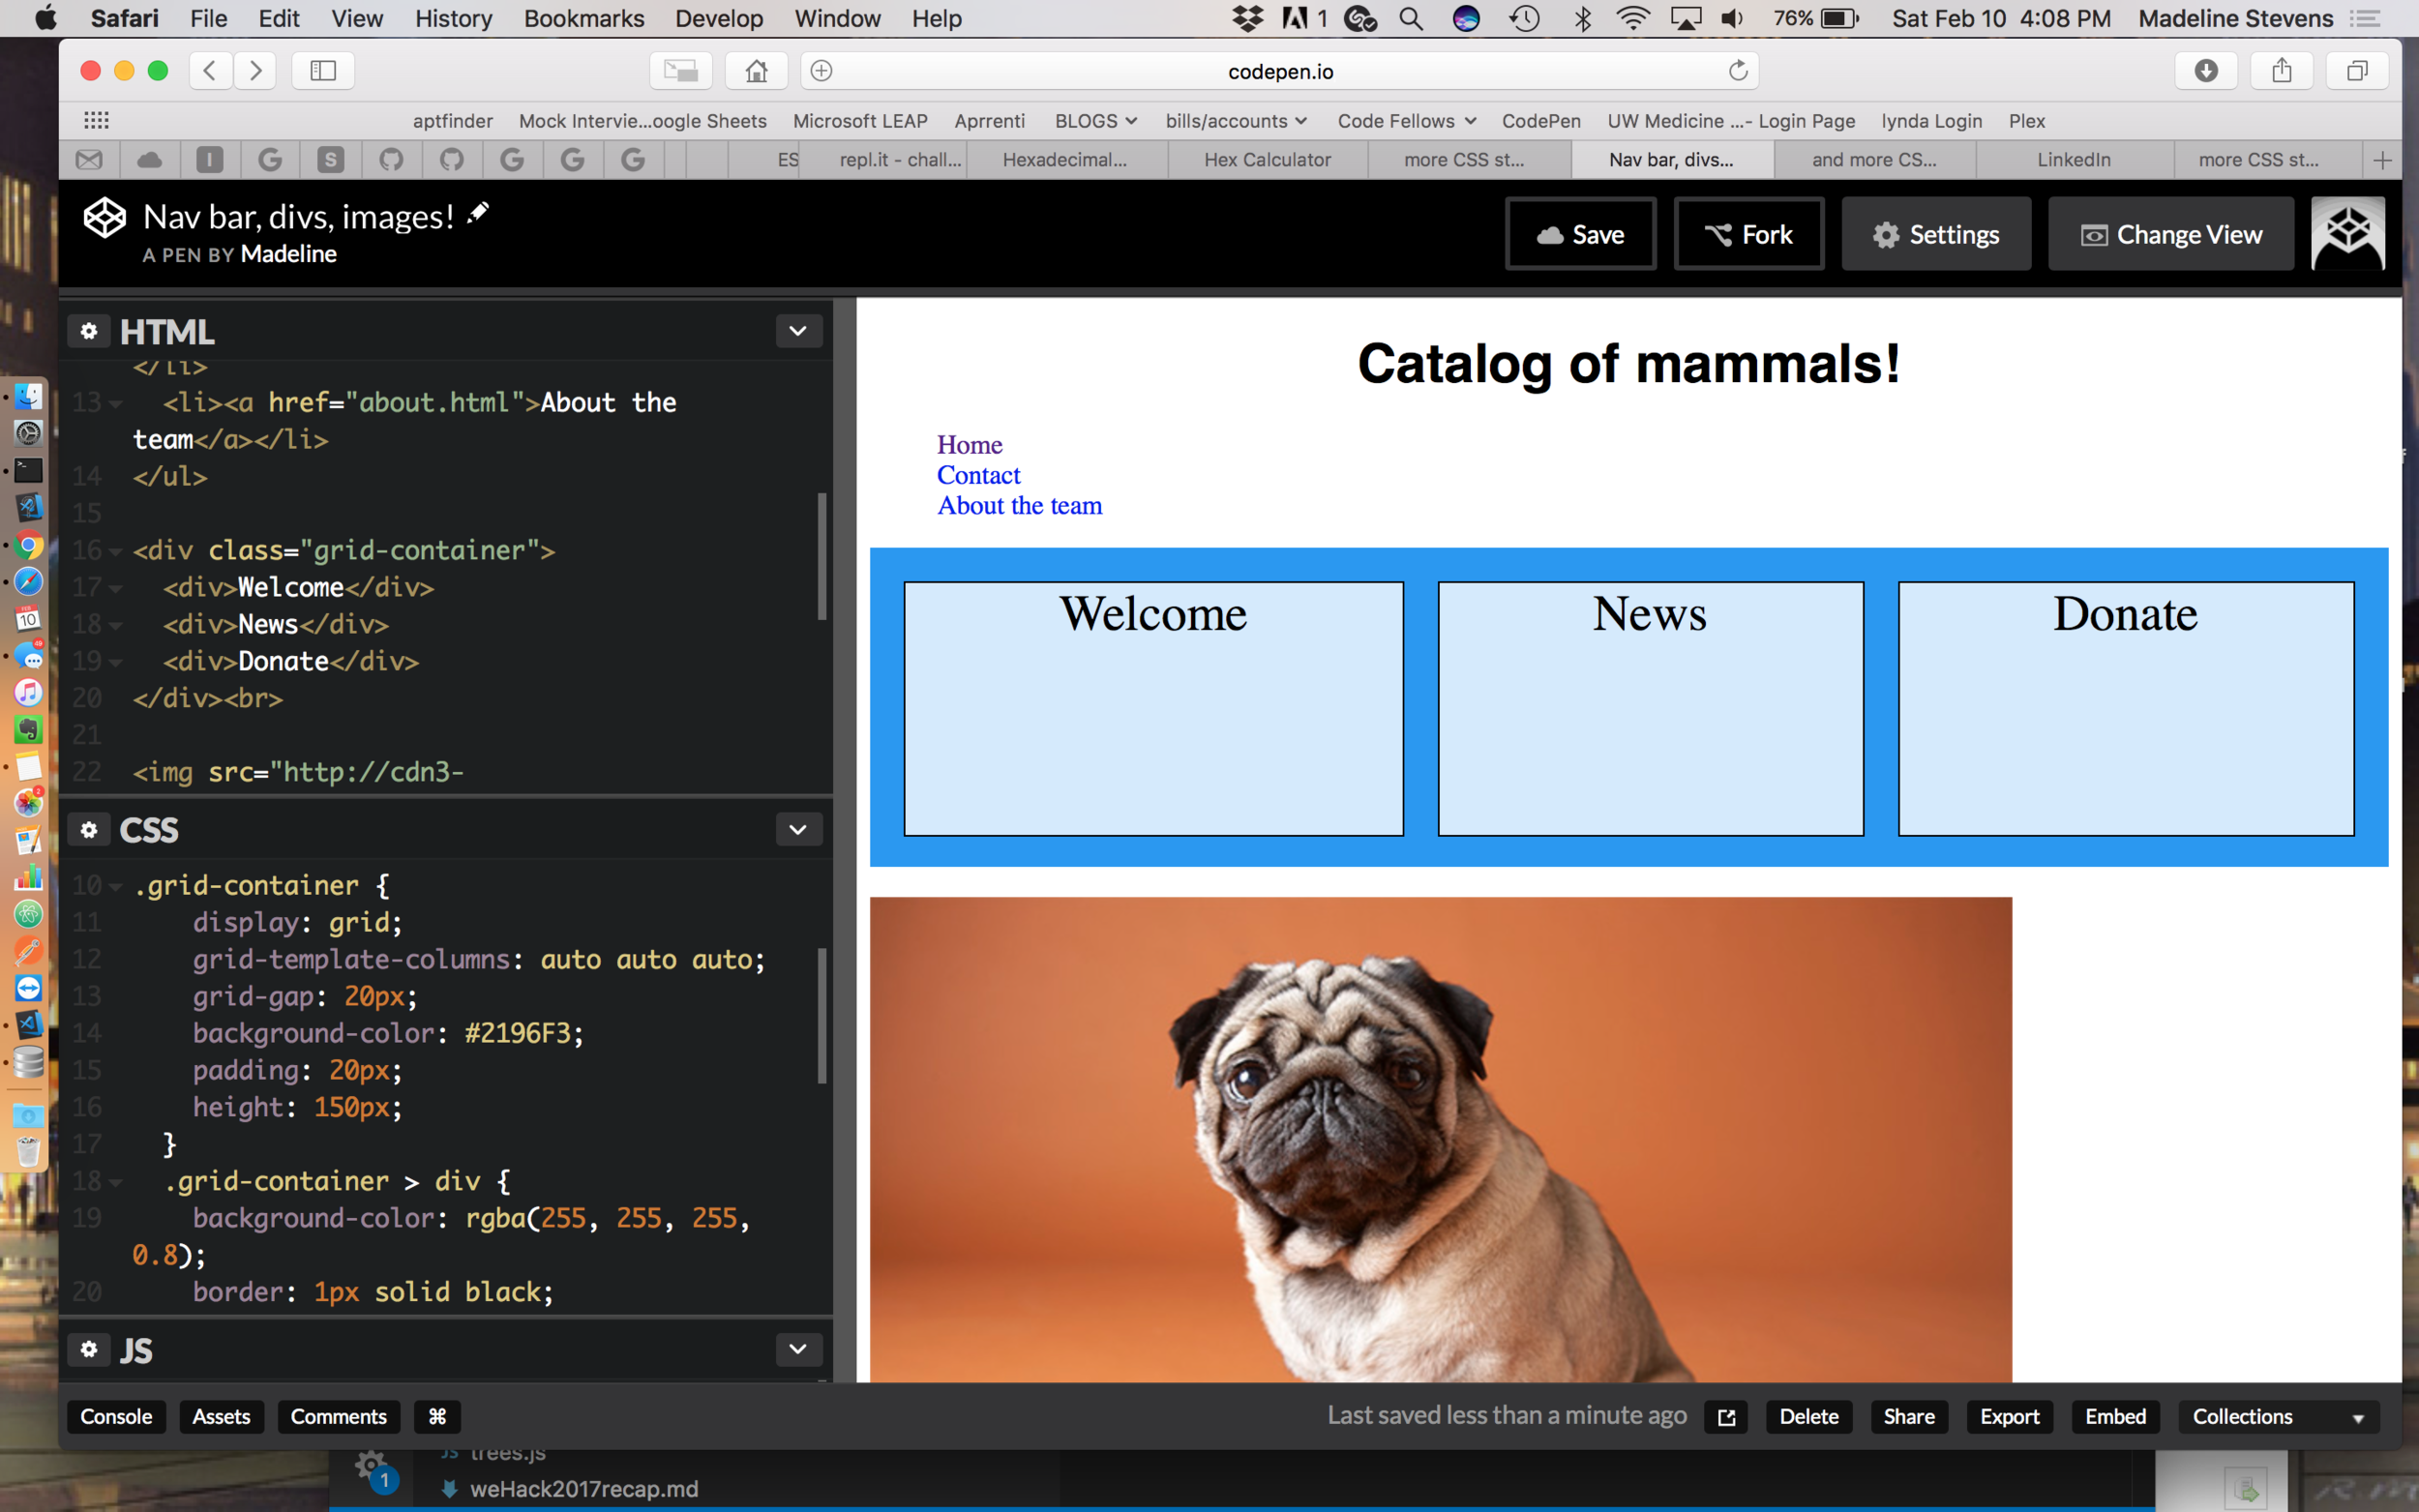This screenshot has height=1512, width=2419.
Task: Go back in Safari history
Action: click(210, 70)
